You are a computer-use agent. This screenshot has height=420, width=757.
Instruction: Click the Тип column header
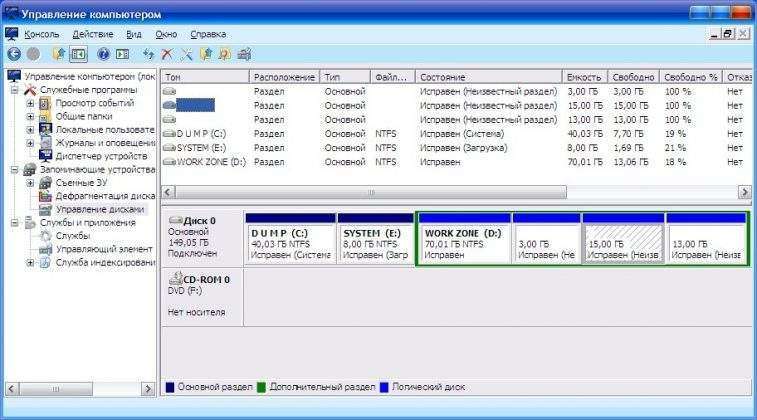pos(345,77)
